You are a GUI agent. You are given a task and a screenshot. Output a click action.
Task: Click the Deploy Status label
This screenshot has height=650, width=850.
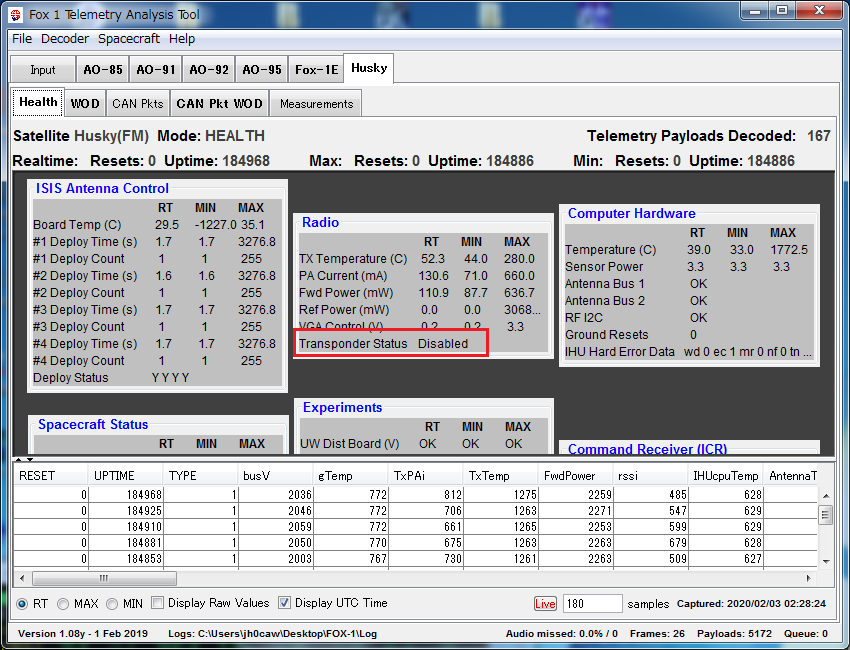pyautogui.click(x=70, y=378)
